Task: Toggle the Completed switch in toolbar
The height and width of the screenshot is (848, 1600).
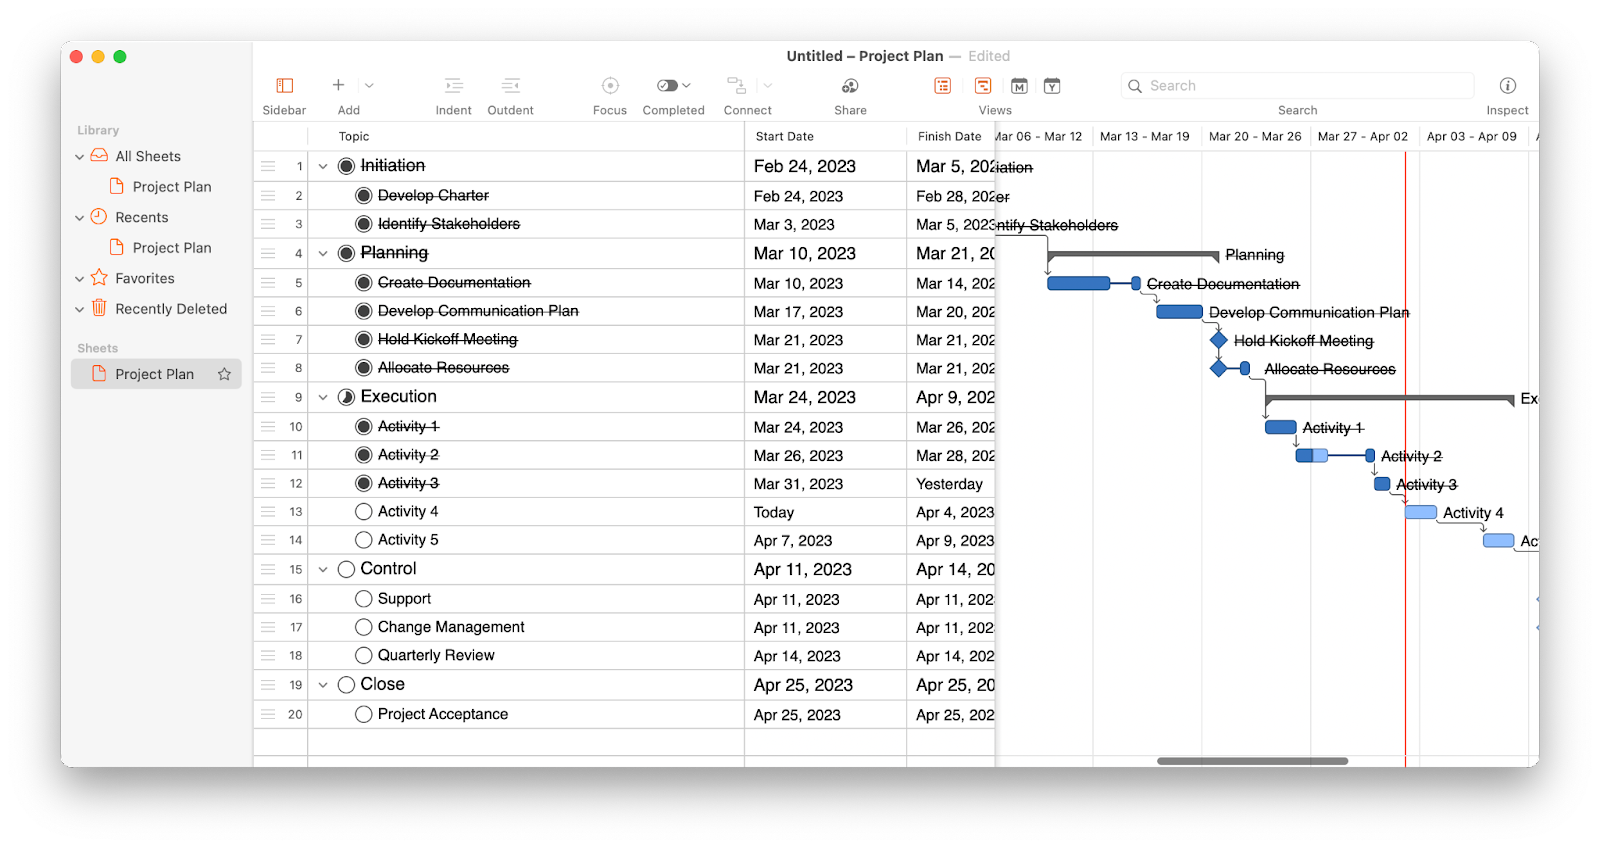Action: (668, 86)
